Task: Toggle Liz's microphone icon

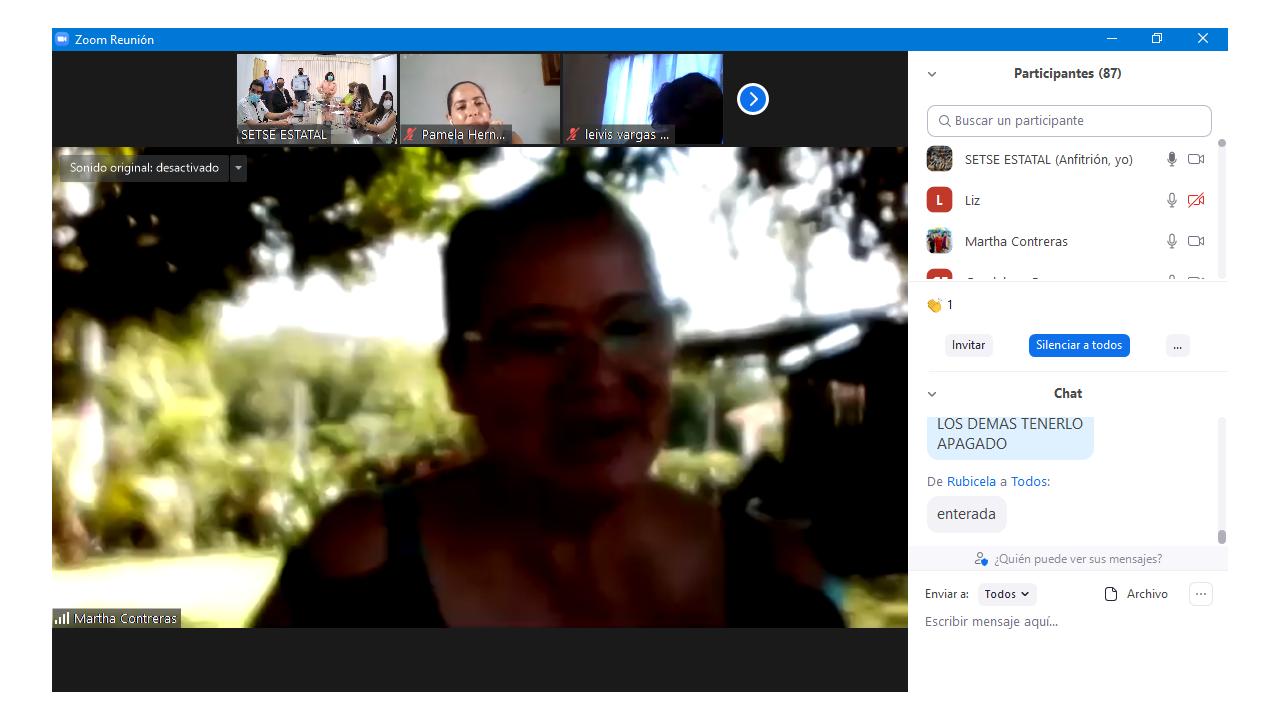Action: [1172, 200]
